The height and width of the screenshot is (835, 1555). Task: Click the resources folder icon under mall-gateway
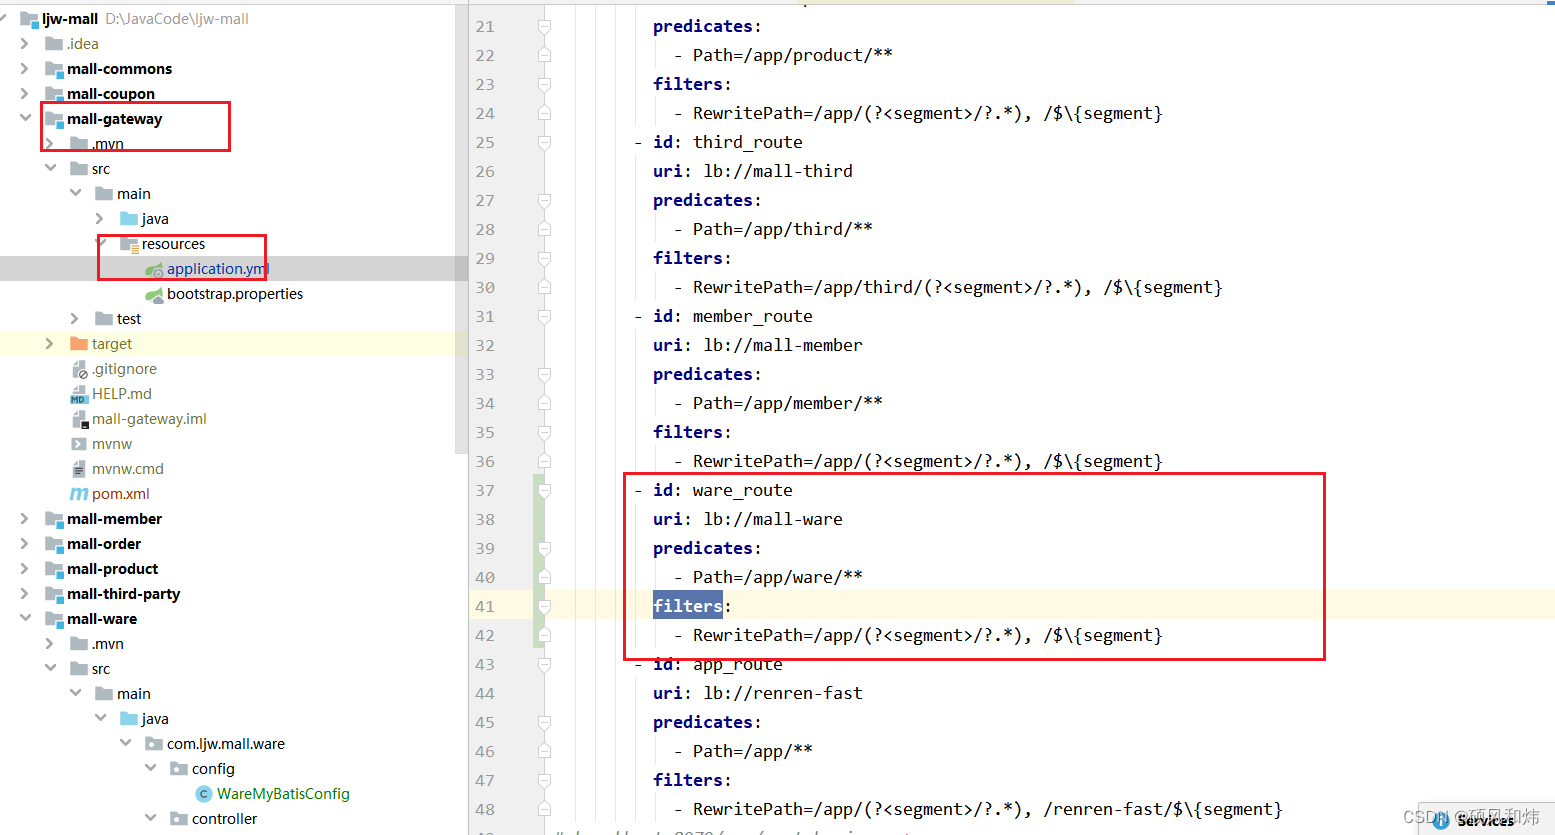tap(129, 244)
